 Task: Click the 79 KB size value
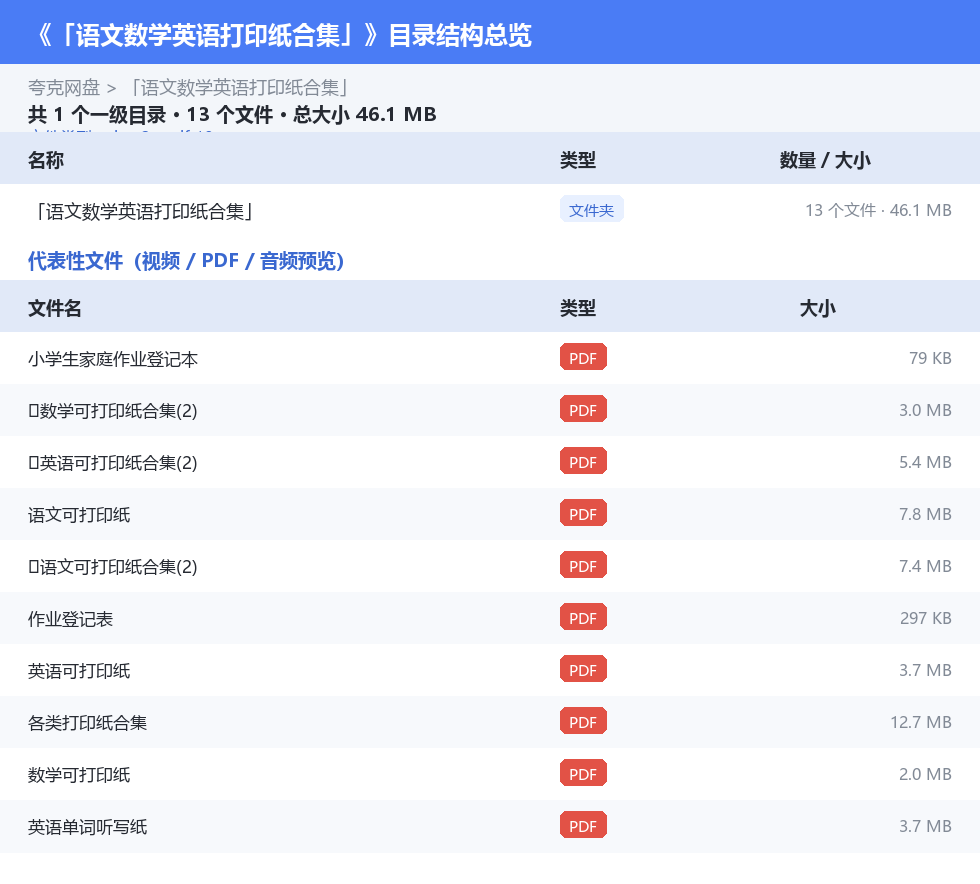930,358
